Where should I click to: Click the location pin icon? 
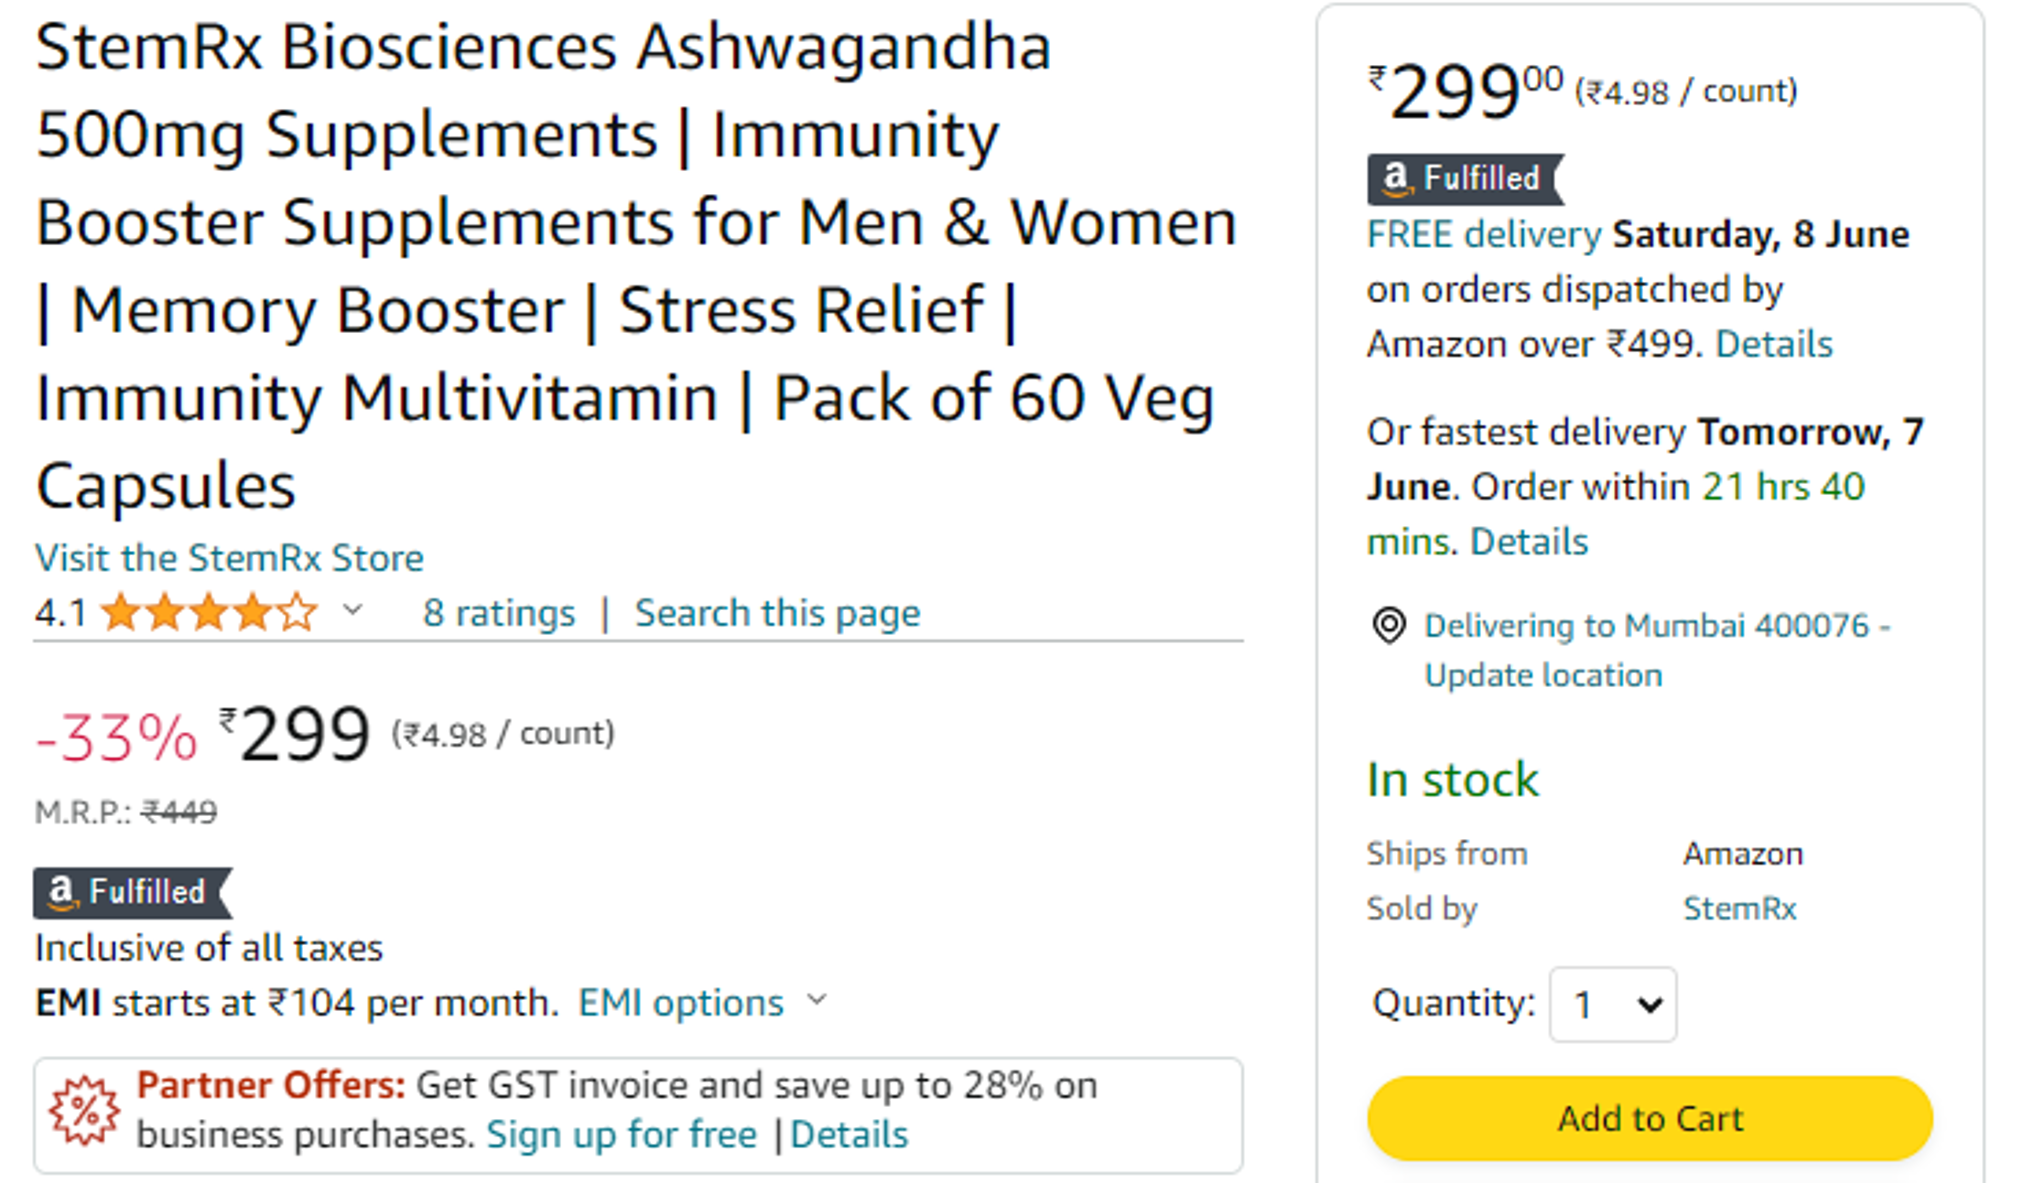point(1388,626)
